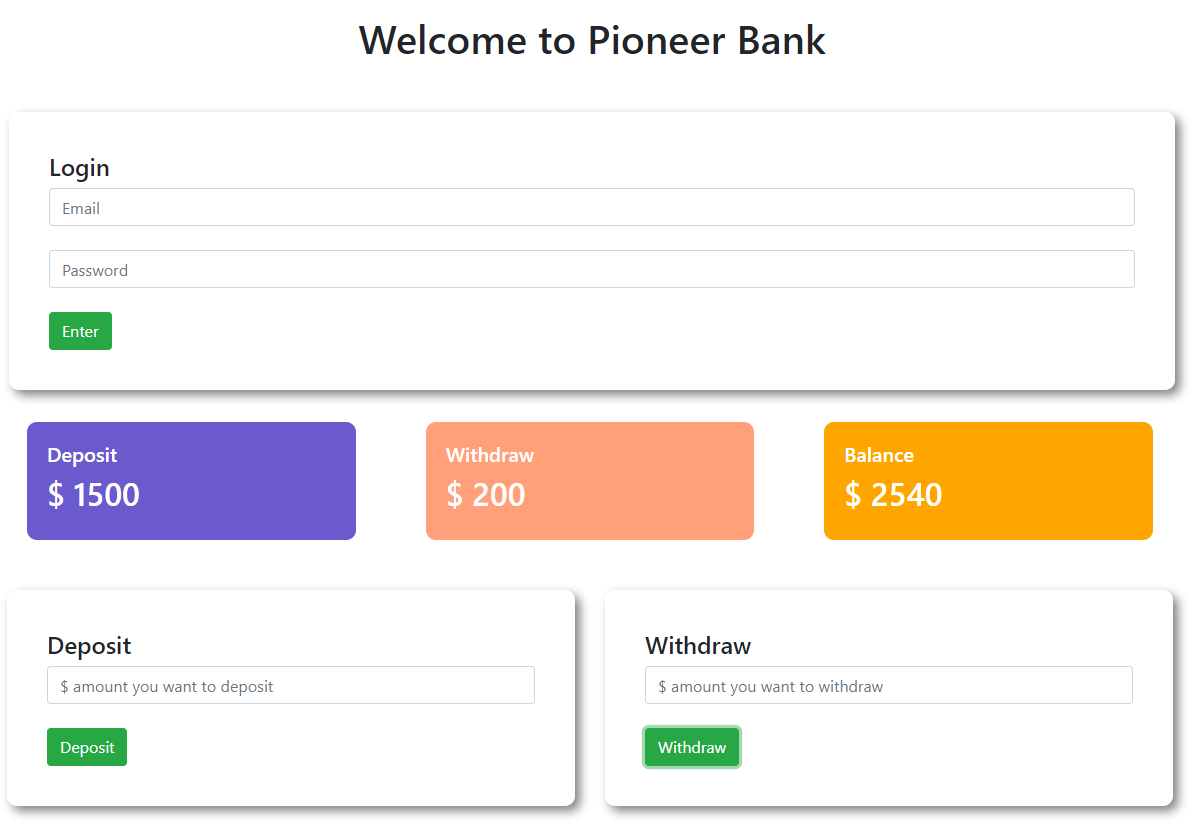Viewport: 1198px width, 832px height.
Task: Click the Login section heading
Action: [x=79, y=168]
